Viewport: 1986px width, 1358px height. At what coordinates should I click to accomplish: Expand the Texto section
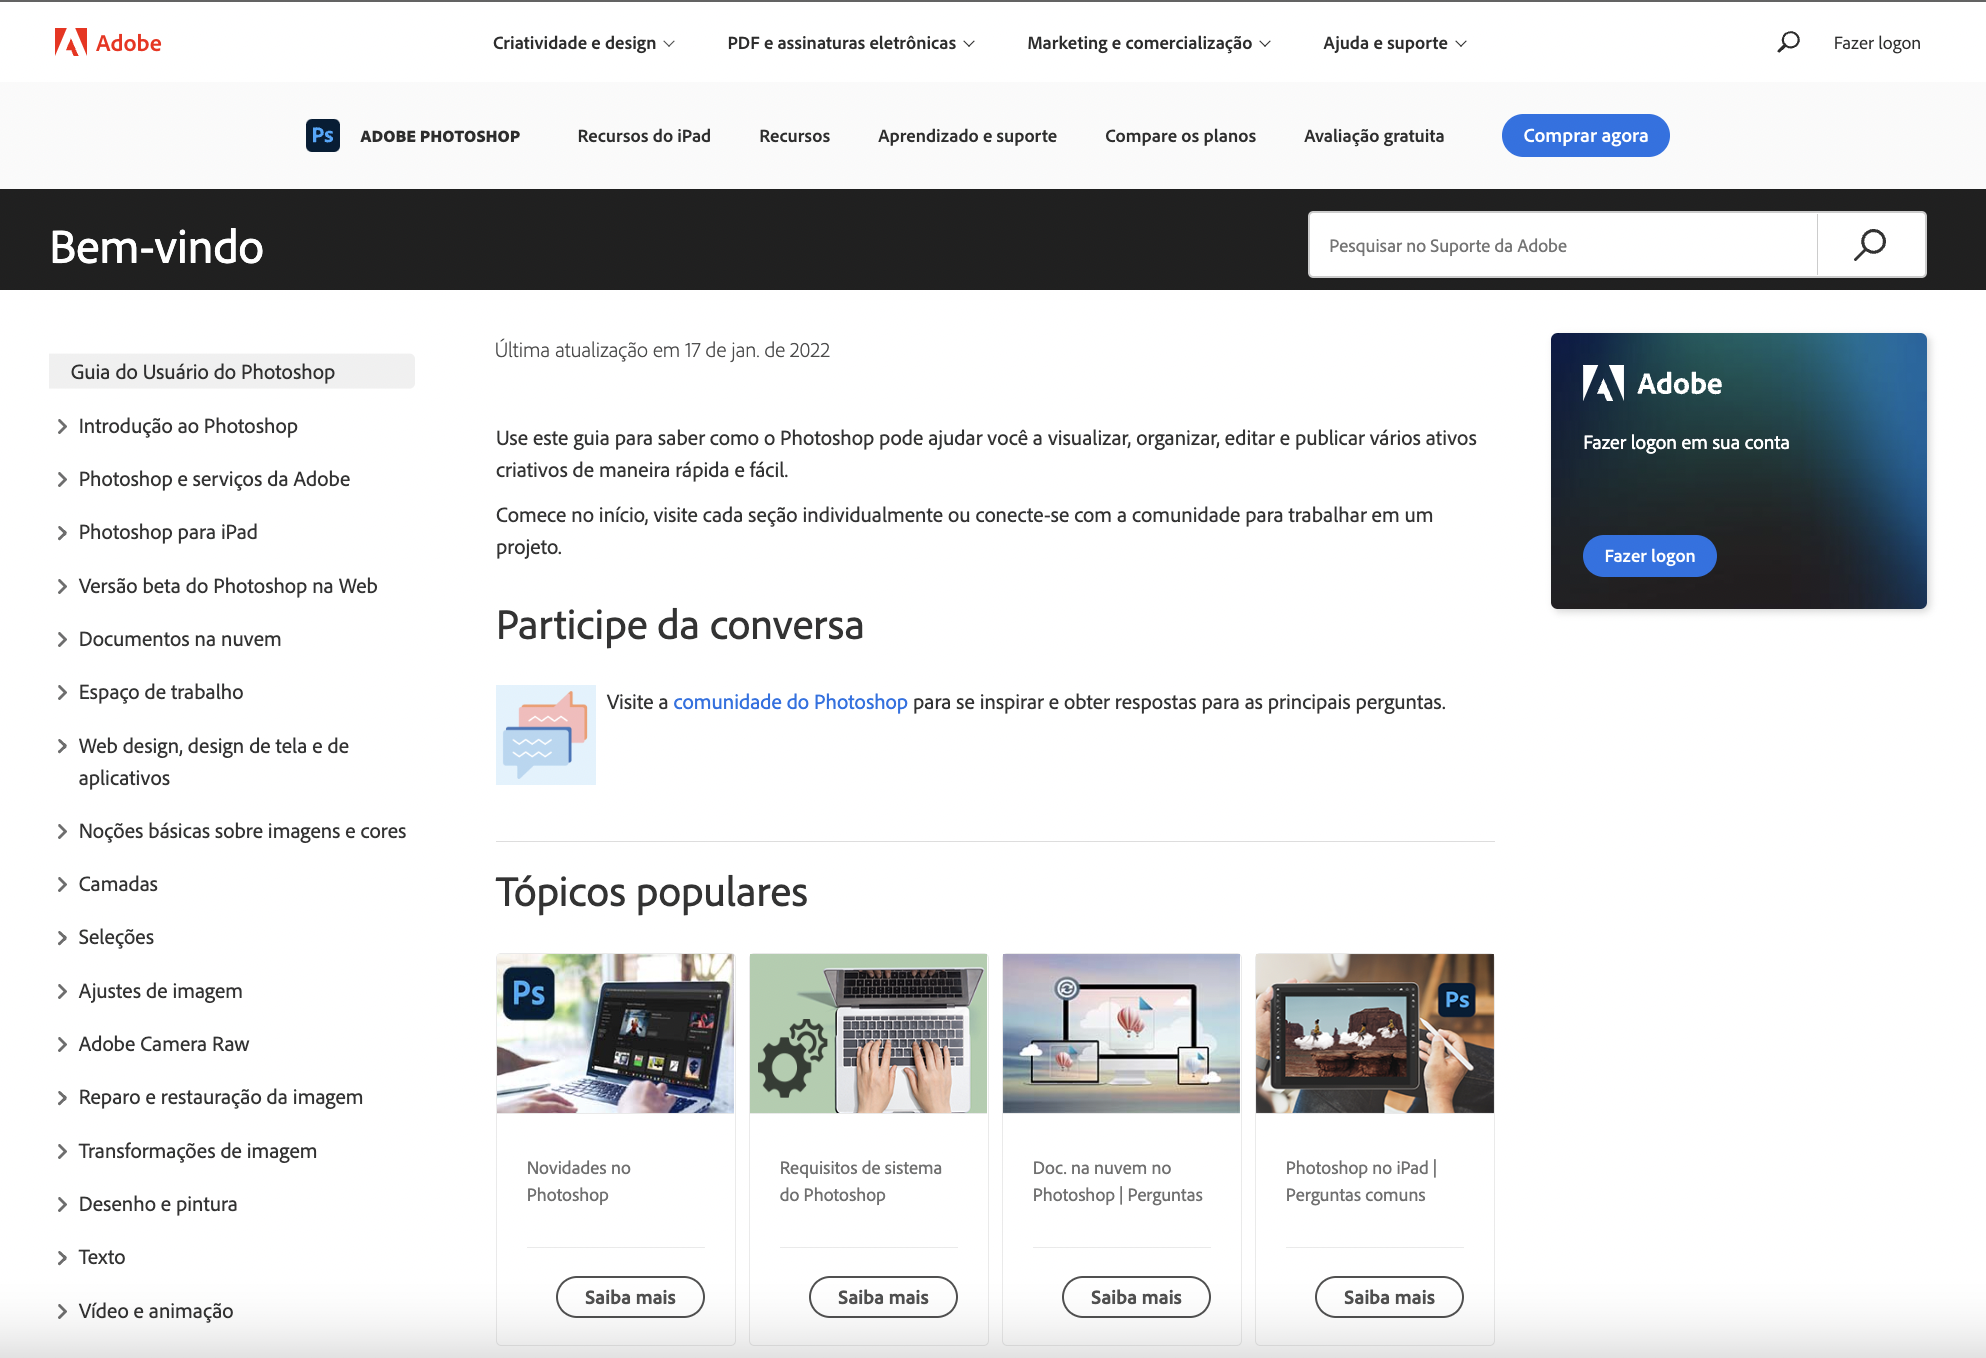coord(91,1257)
